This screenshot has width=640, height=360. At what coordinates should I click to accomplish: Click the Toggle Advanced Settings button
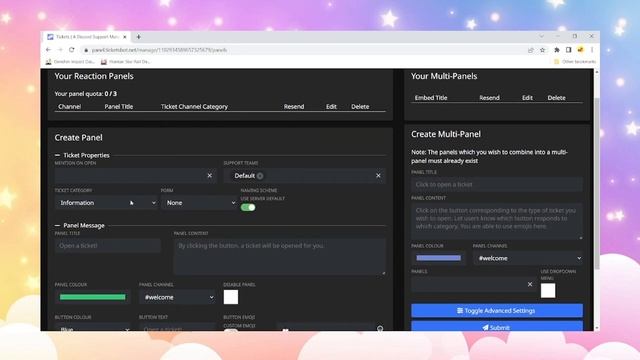click(497, 311)
